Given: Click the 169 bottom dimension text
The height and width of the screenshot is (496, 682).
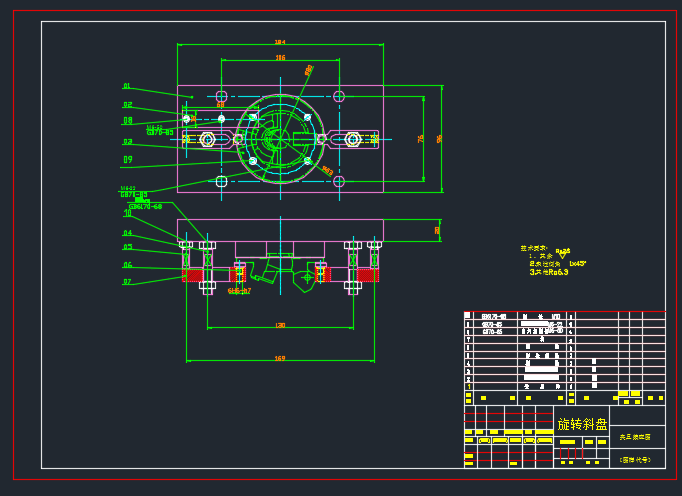Looking at the screenshot, I should 280,357.
